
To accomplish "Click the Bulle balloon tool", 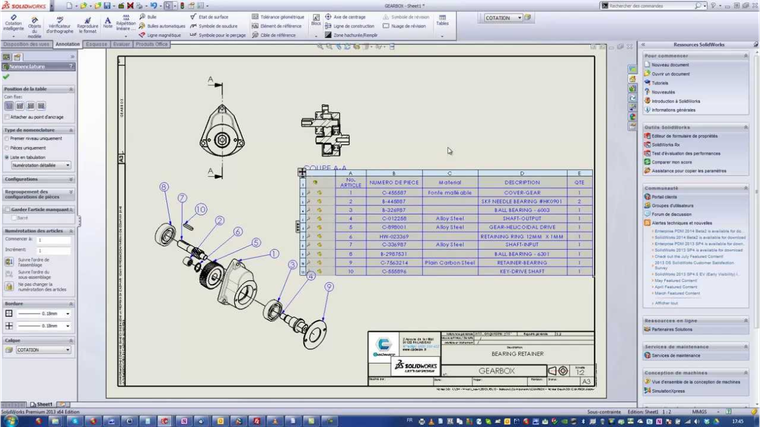I will (150, 17).
